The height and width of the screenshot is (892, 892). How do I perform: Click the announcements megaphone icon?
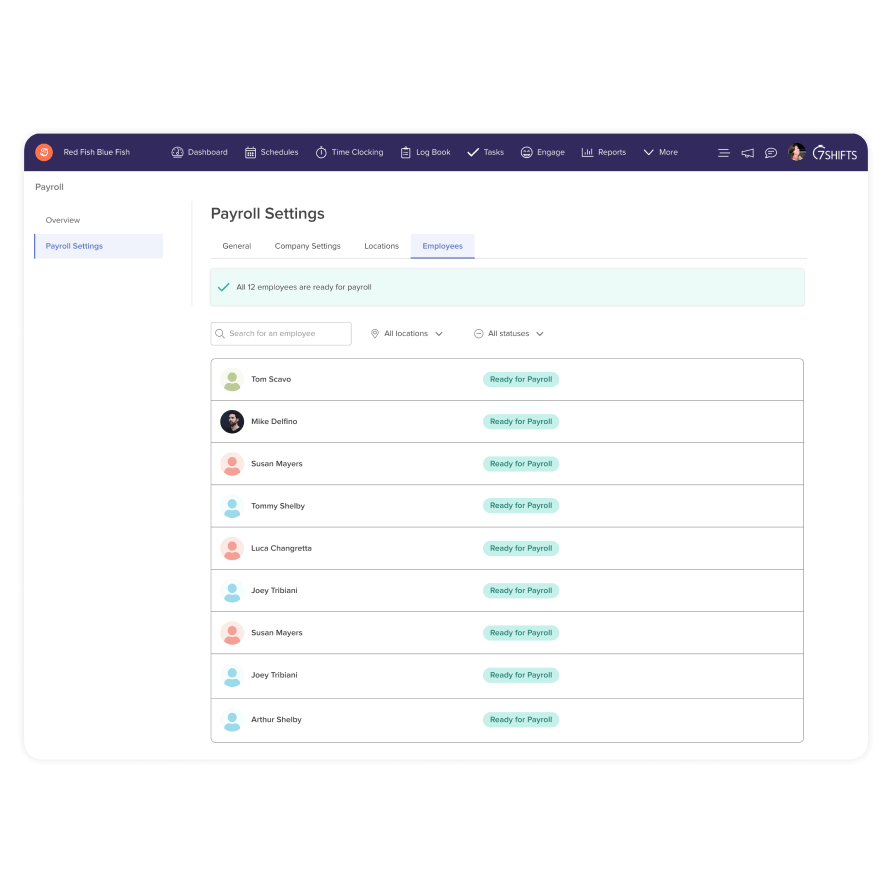[746, 152]
